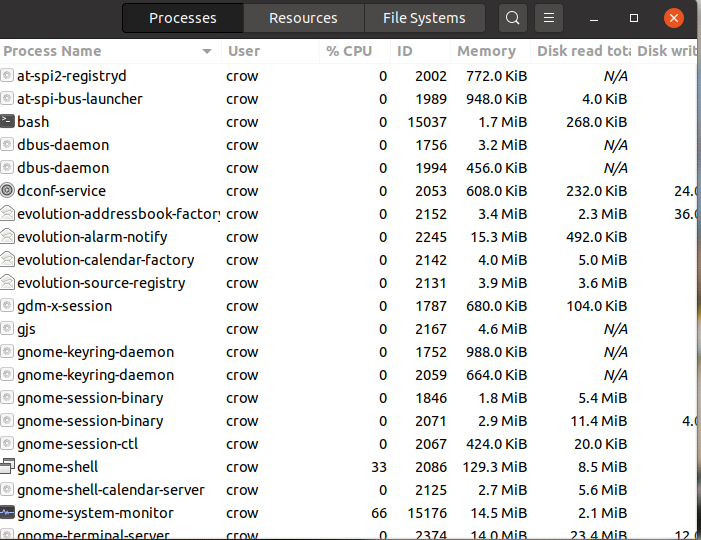The image size is (701, 540).
Task: Select the bash process name
Action: [x=33, y=122]
